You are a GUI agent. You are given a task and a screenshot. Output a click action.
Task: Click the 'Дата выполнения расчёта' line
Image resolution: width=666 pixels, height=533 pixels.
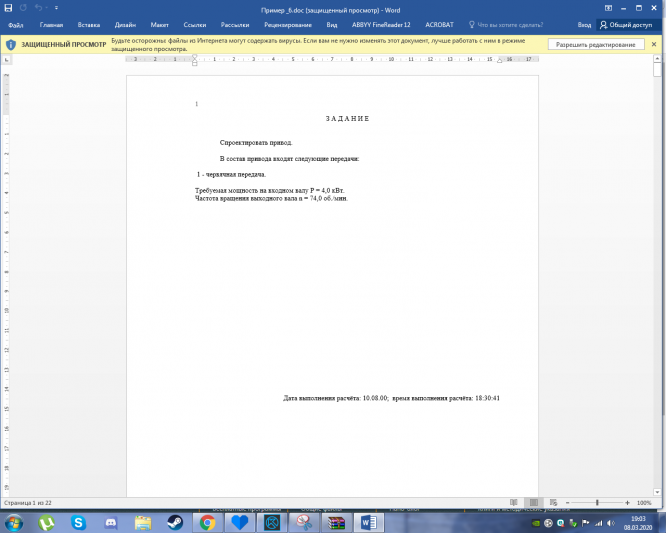391,398
